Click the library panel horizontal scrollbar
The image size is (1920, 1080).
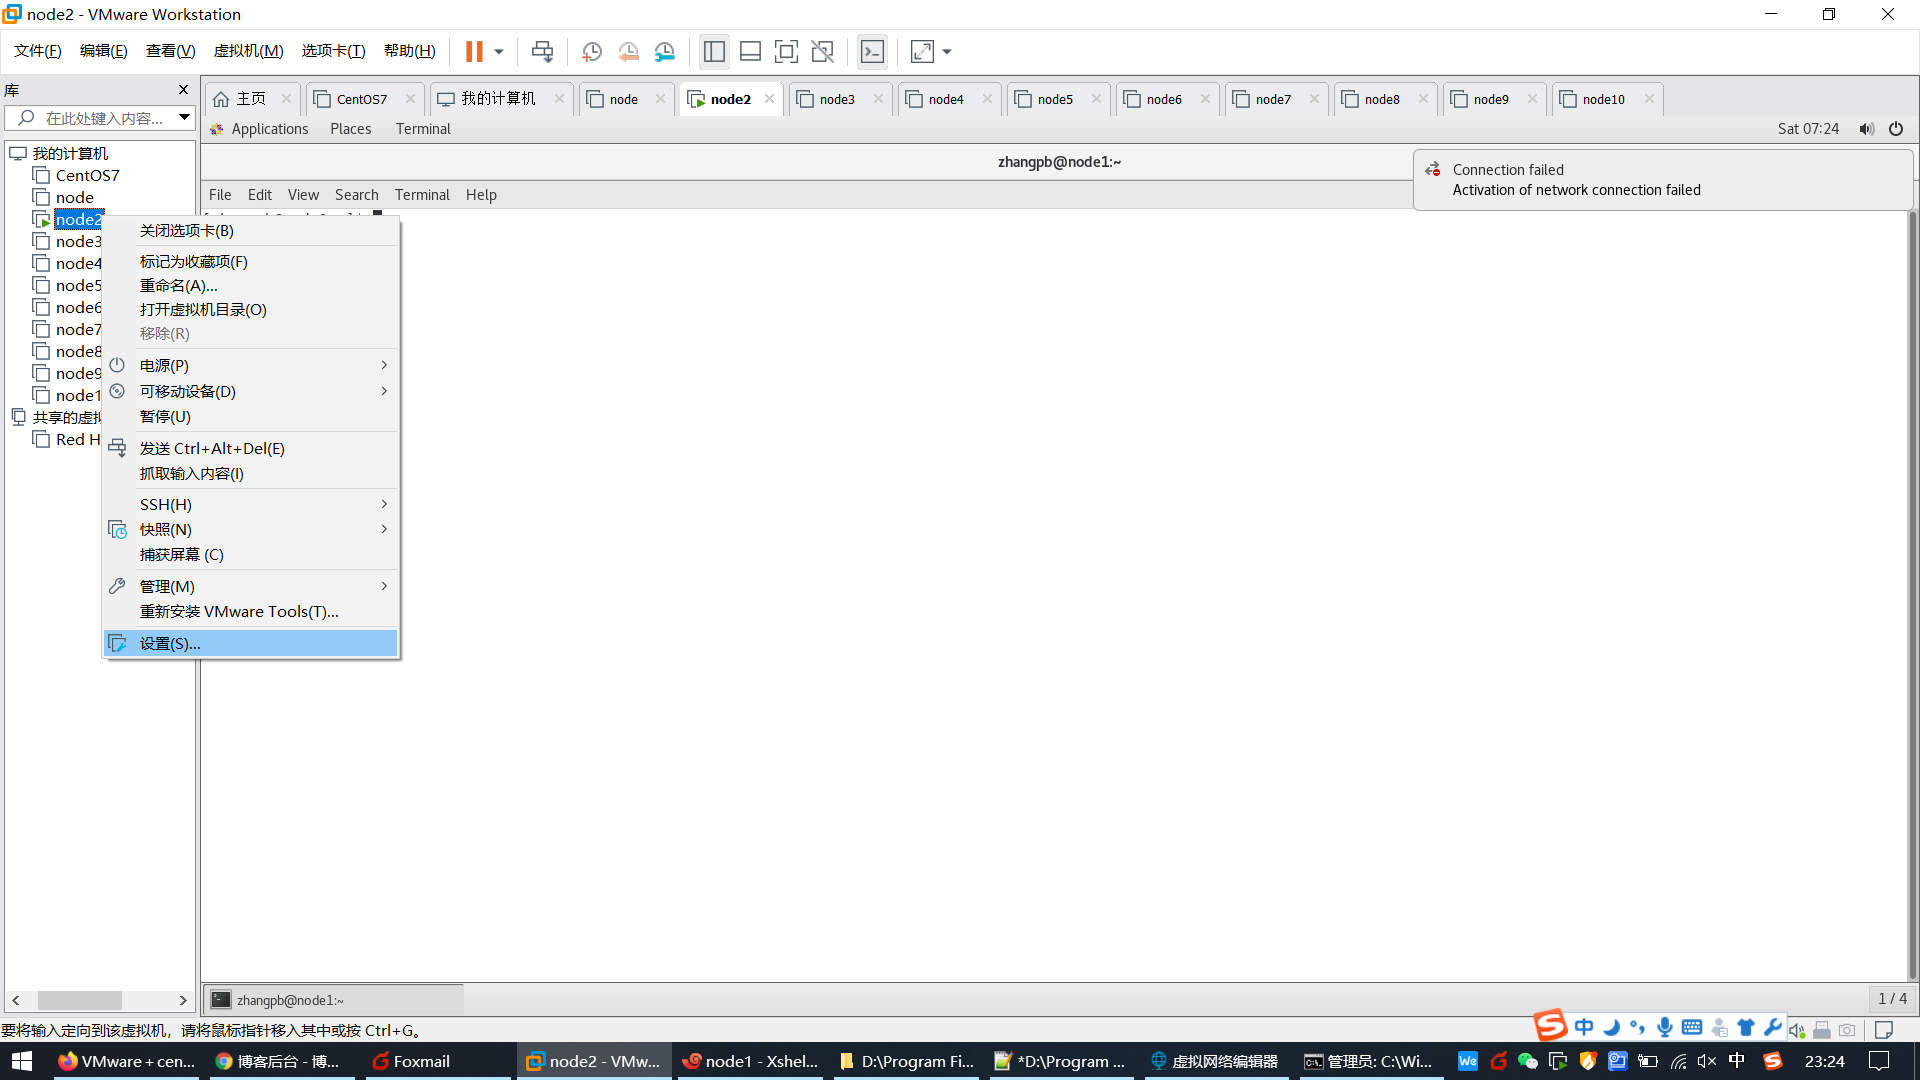(x=80, y=1000)
